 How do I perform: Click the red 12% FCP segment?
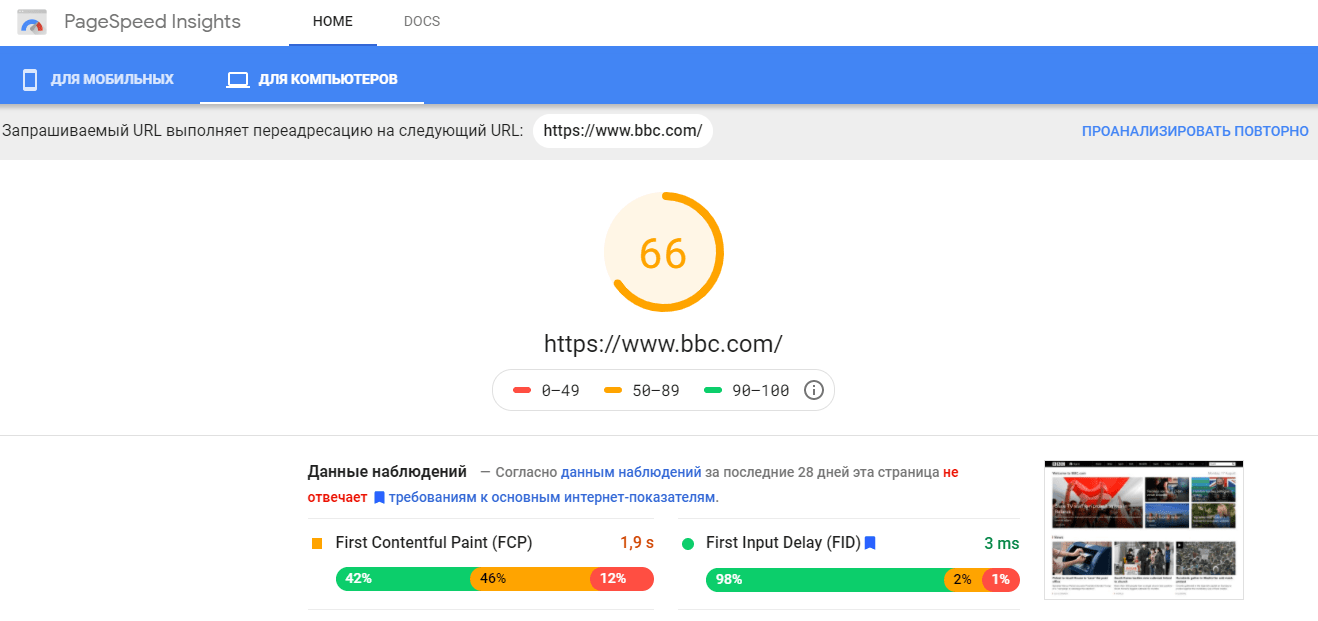(x=622, y=579)
